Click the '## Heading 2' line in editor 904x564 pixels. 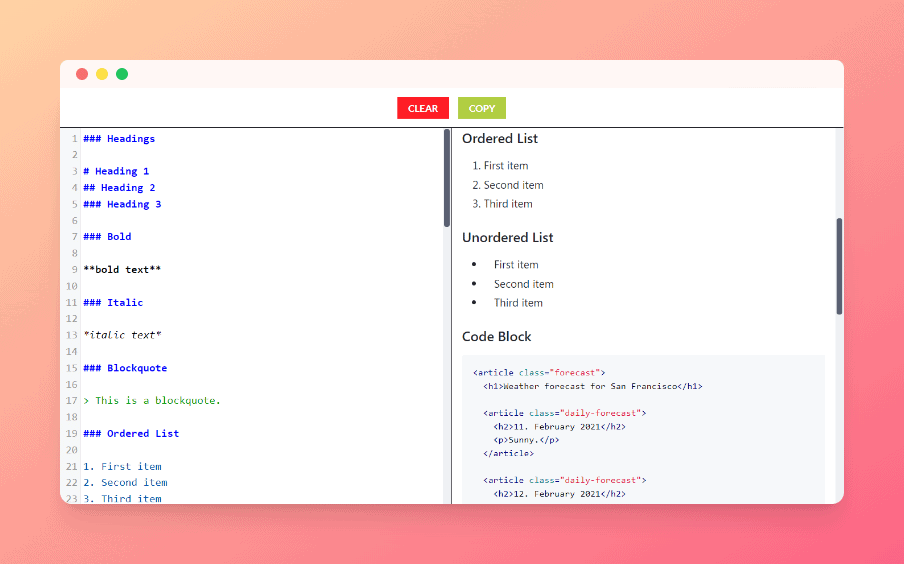[119, 188]
